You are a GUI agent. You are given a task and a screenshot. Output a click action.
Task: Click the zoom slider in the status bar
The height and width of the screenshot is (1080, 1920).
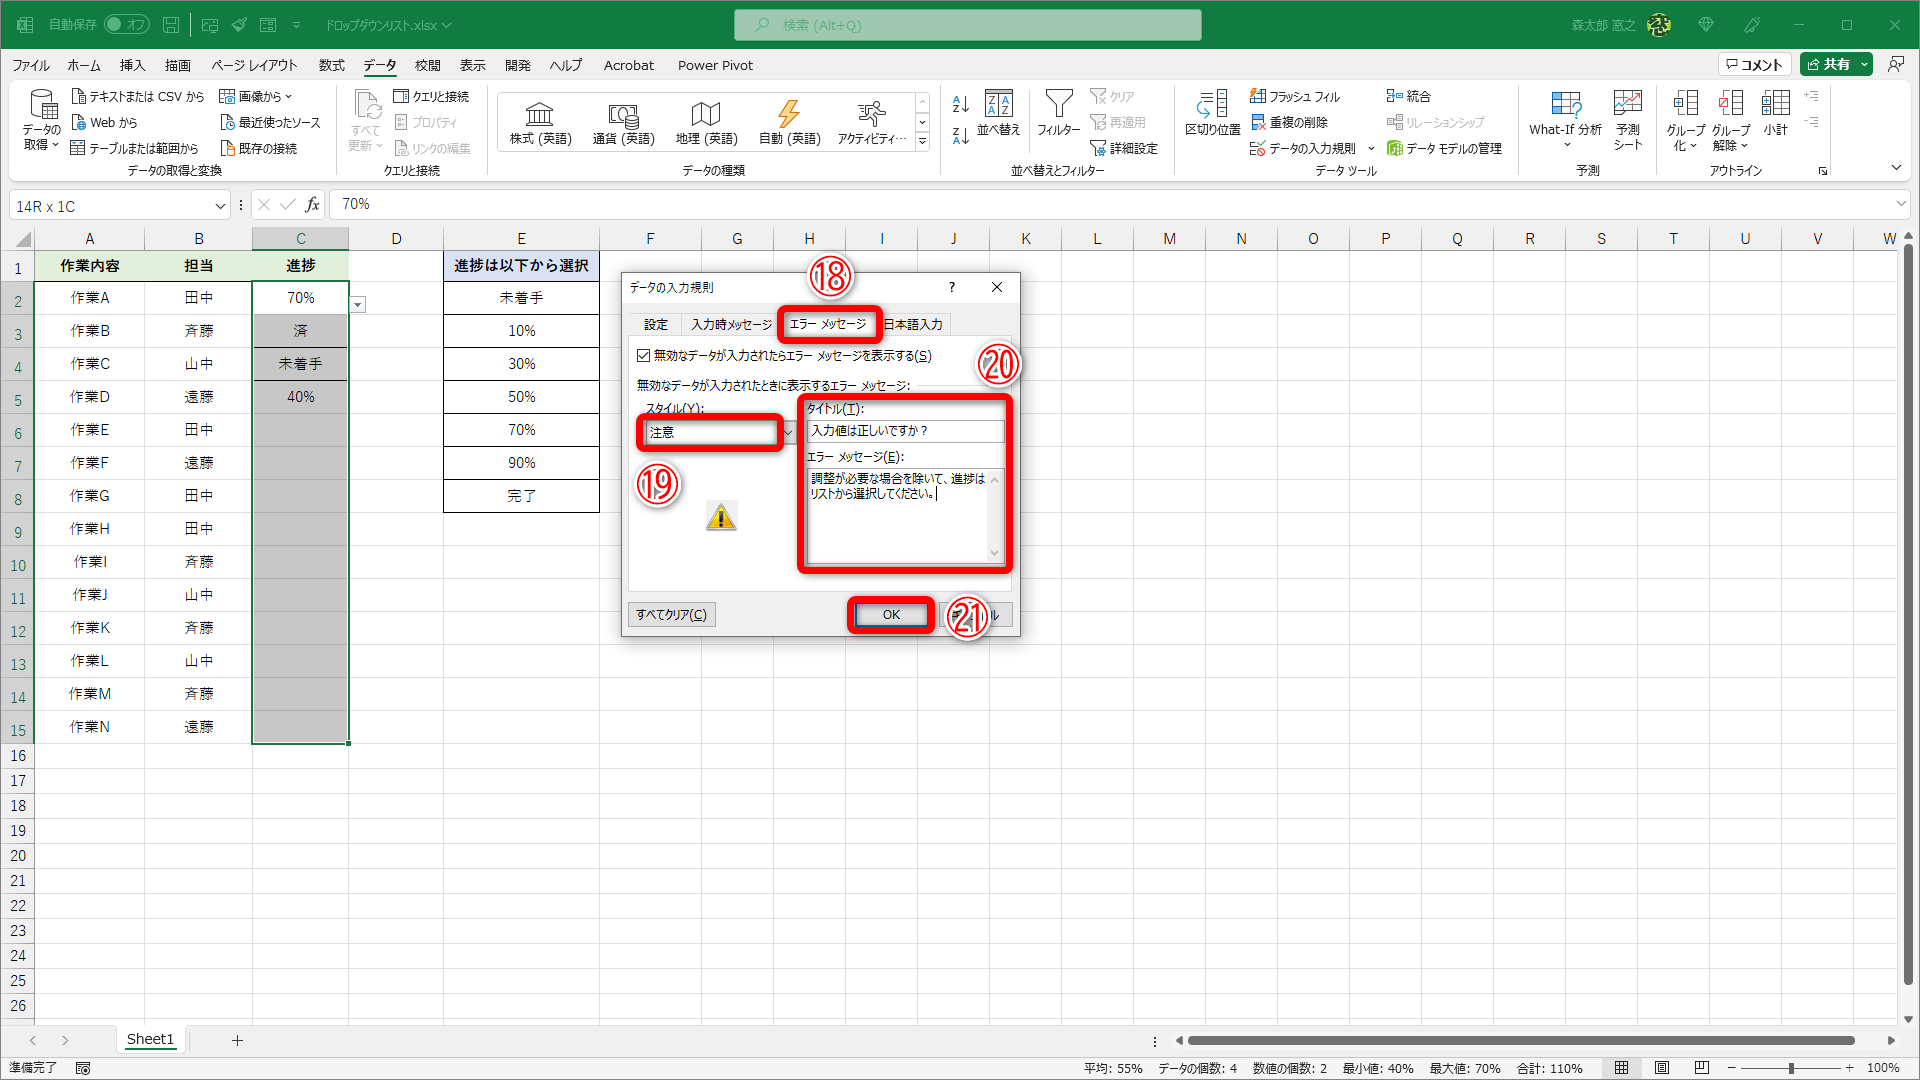click(1791, 1068)
